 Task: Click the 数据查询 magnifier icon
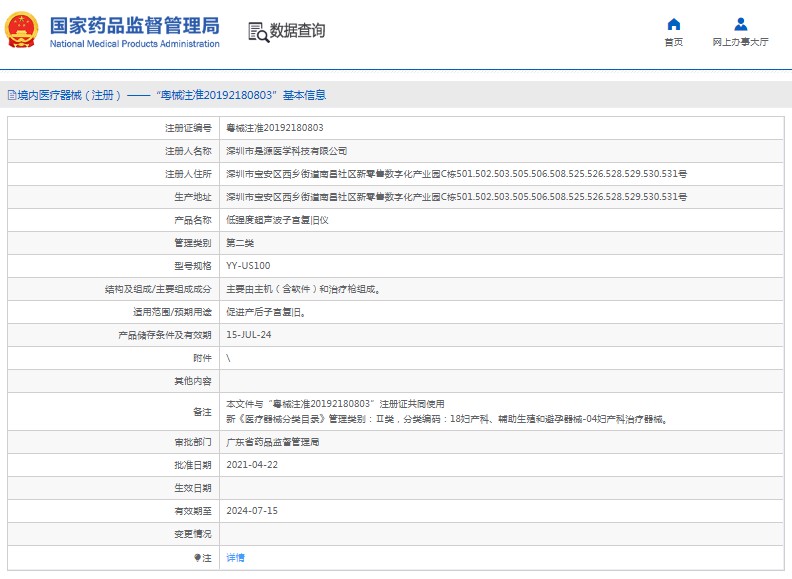pos(258,32)
